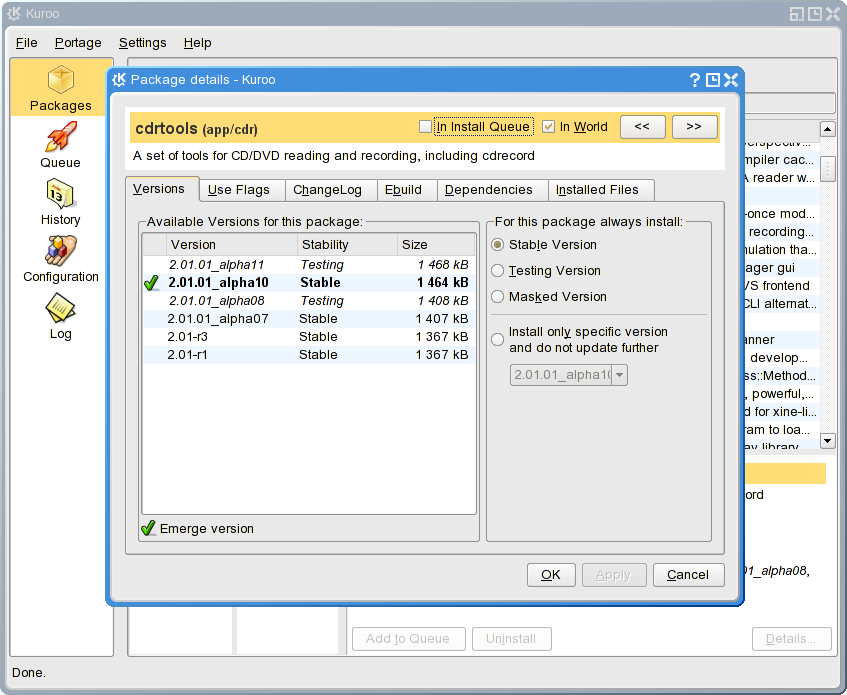Screen dimensions: 847x695
Task: Cancel the Package details dialog
Action: (x=688, y=575)
